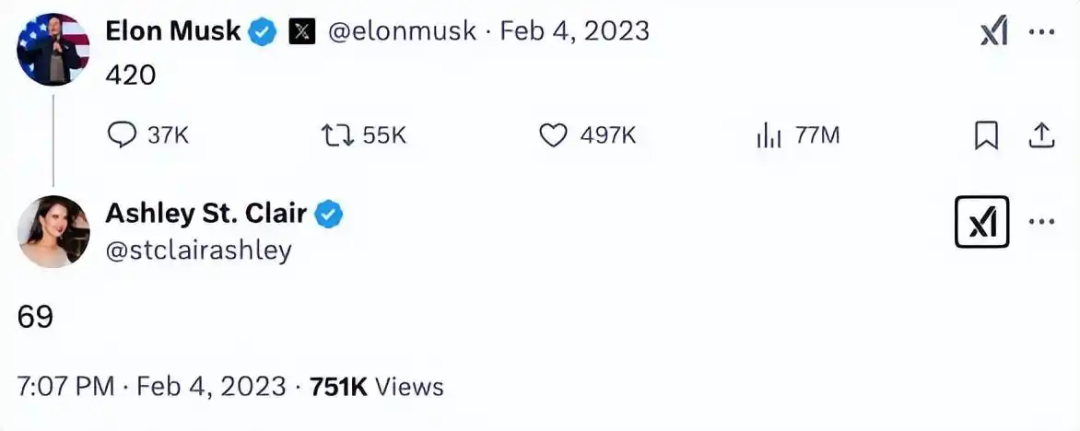Repost the Elon Musk 420 post

click(334, 135)
